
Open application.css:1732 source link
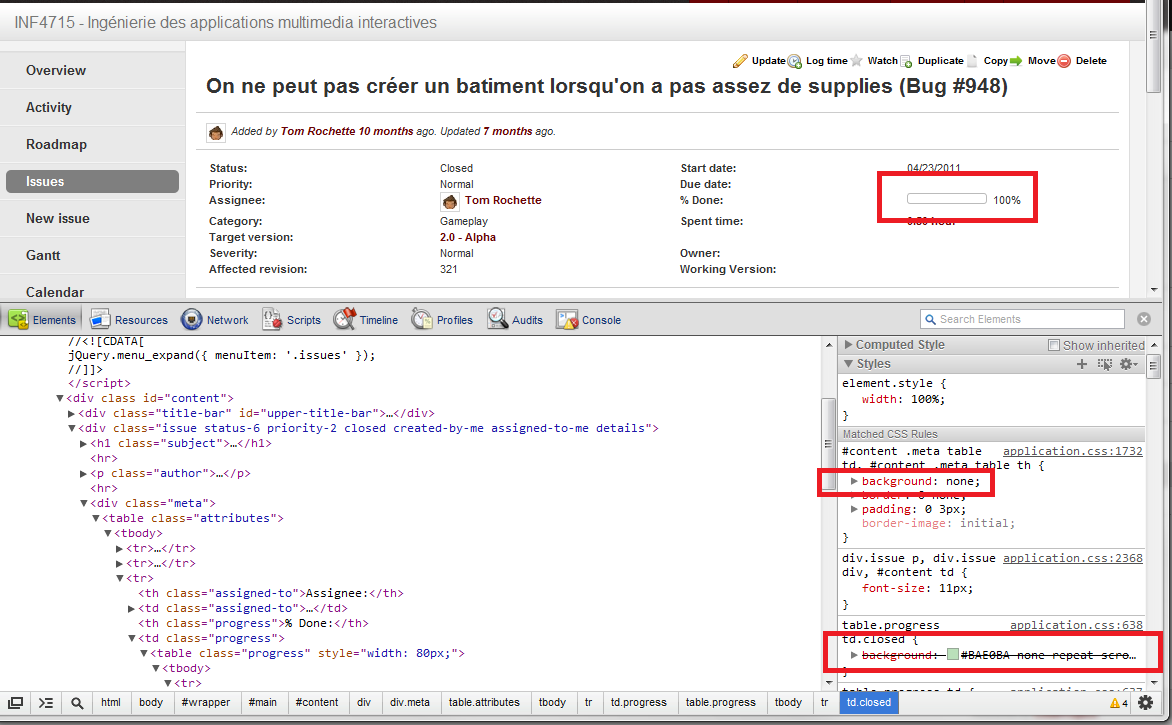pos(1073,451)
